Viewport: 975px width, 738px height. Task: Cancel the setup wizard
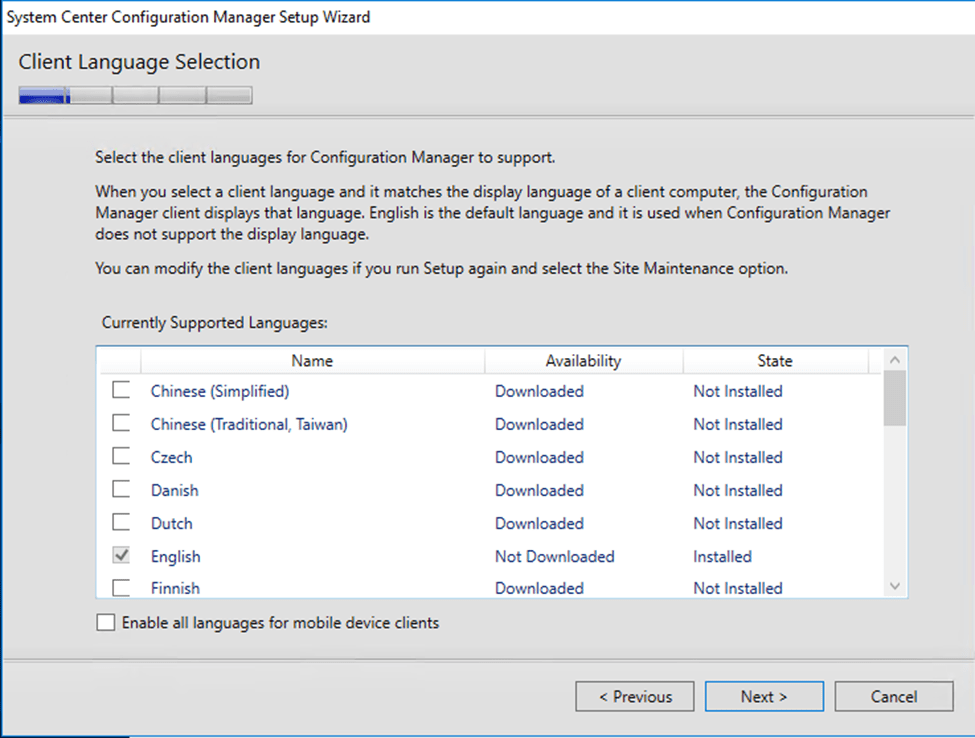[x=893, y=697]
